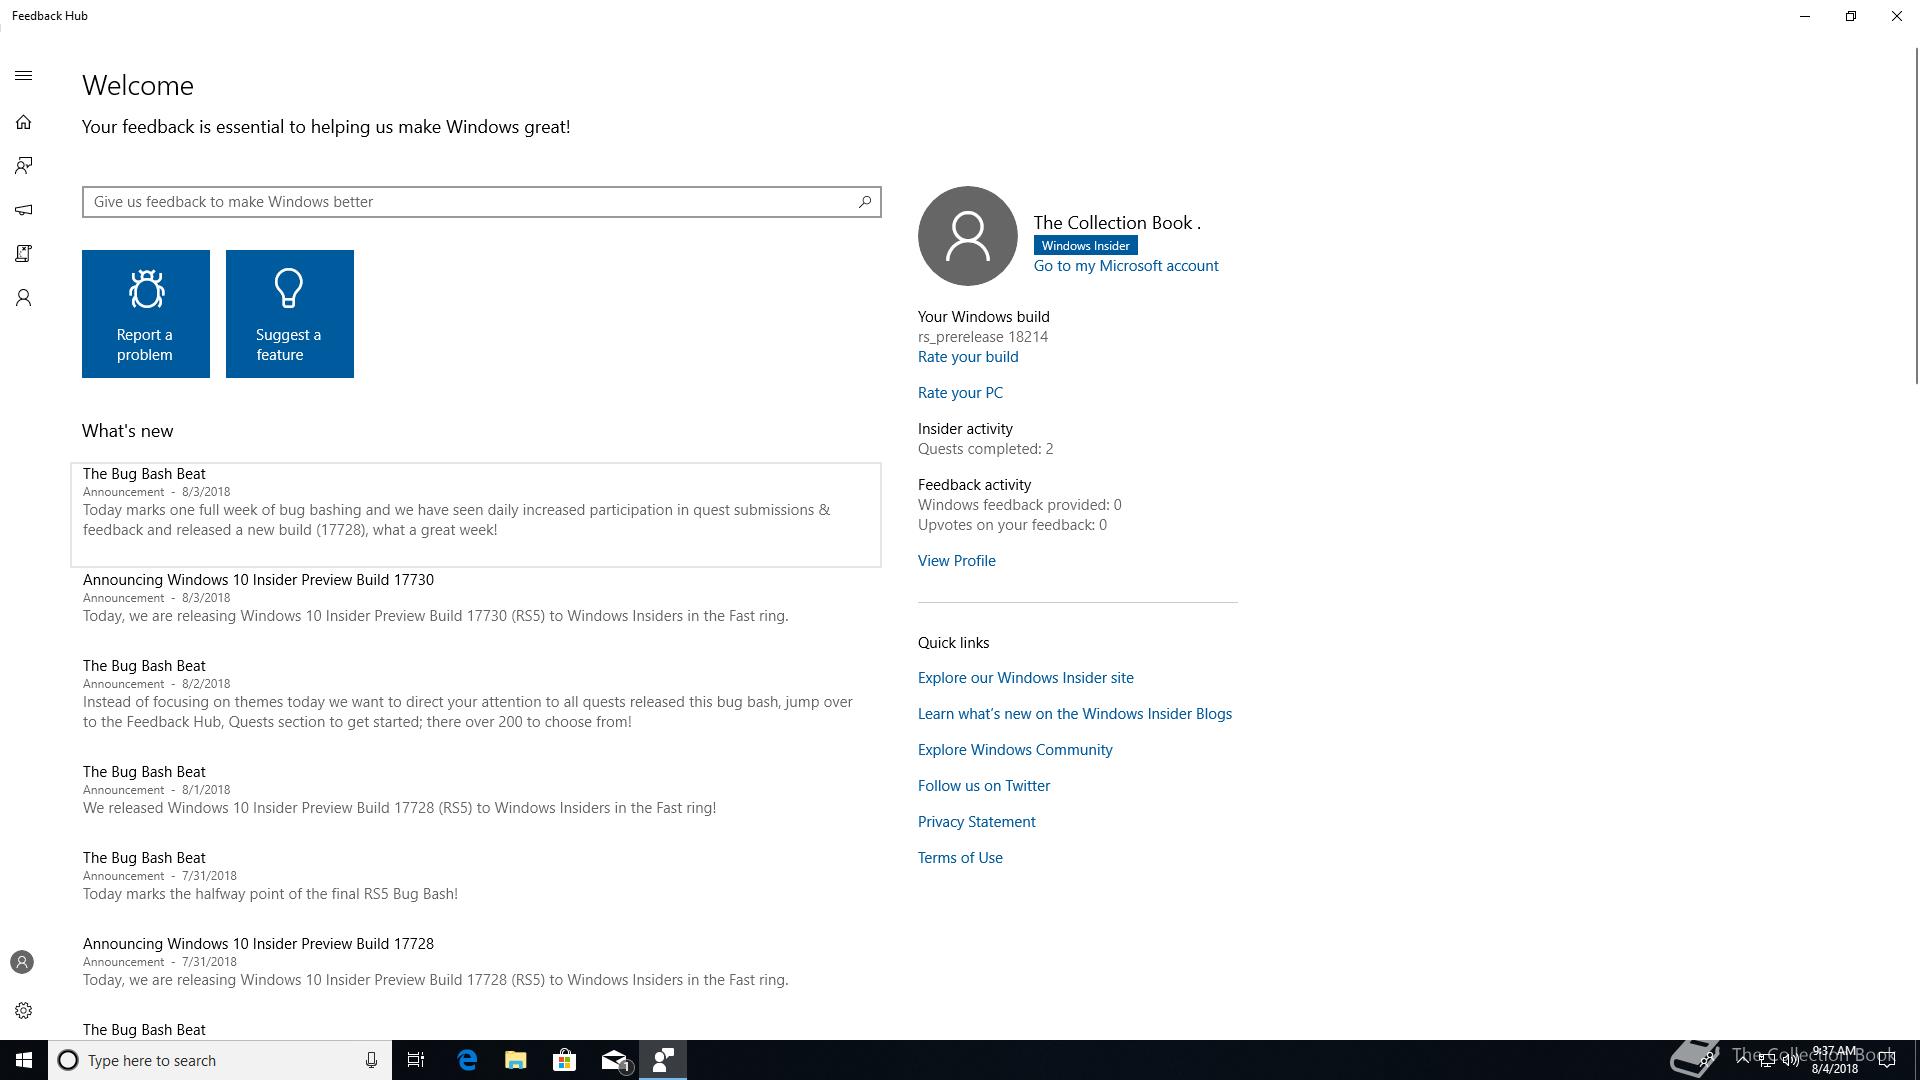The width and height of the screenshot is (1920, 1080).
Task: Click the Suggest a feature tile
Action: (290, 314)
